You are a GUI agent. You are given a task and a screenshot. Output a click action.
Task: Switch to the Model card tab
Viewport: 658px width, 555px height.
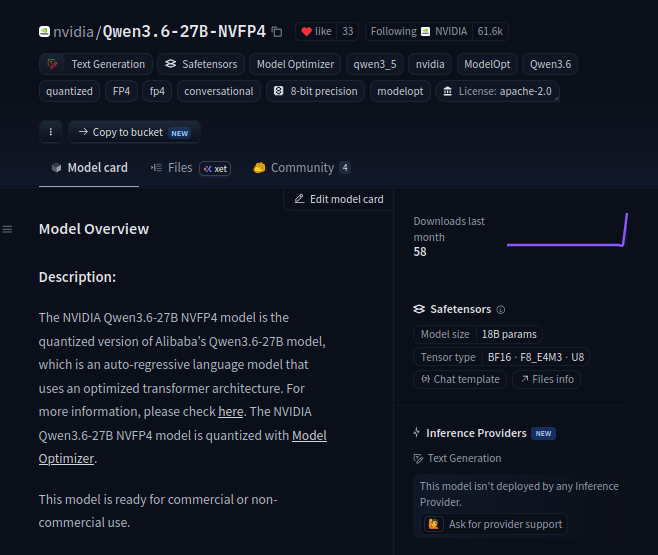[x=89, y=168]
